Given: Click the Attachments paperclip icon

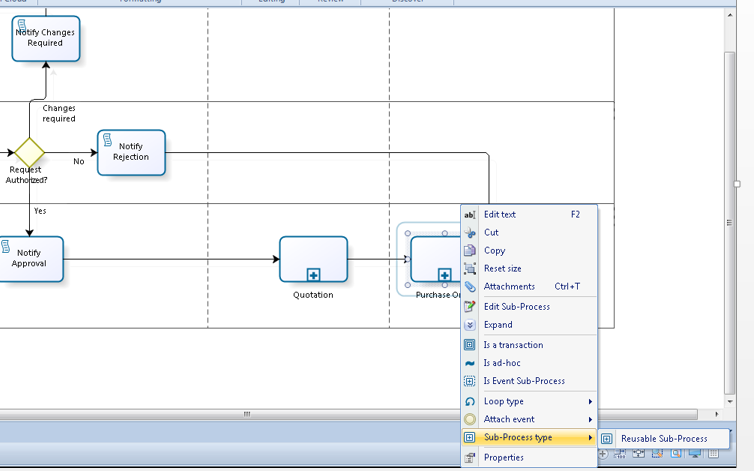Looking at the screenshot, I should click(x=470, y=287).
